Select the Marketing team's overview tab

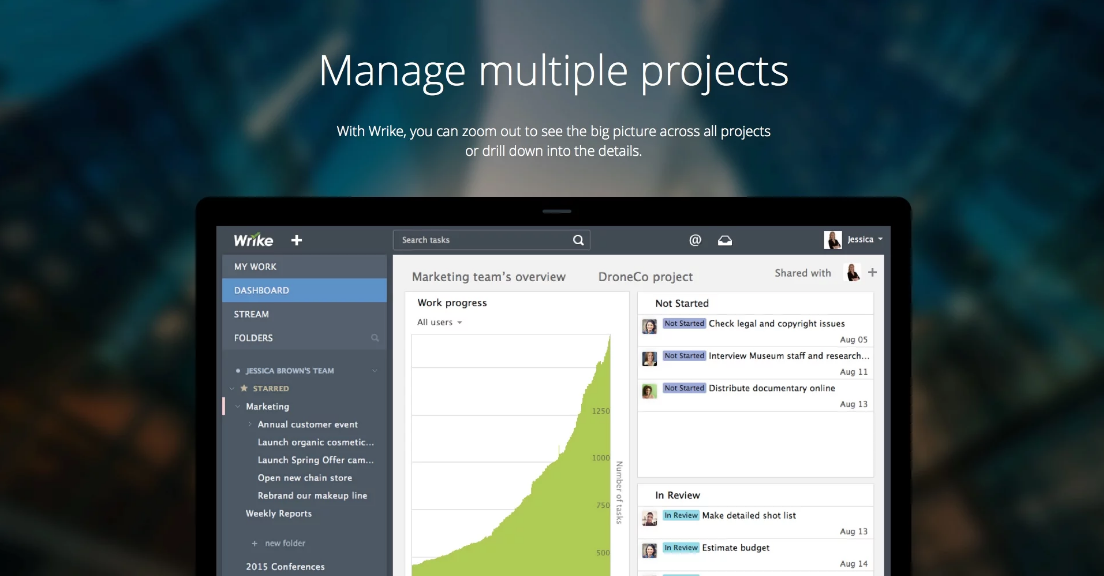coord(488,277)
